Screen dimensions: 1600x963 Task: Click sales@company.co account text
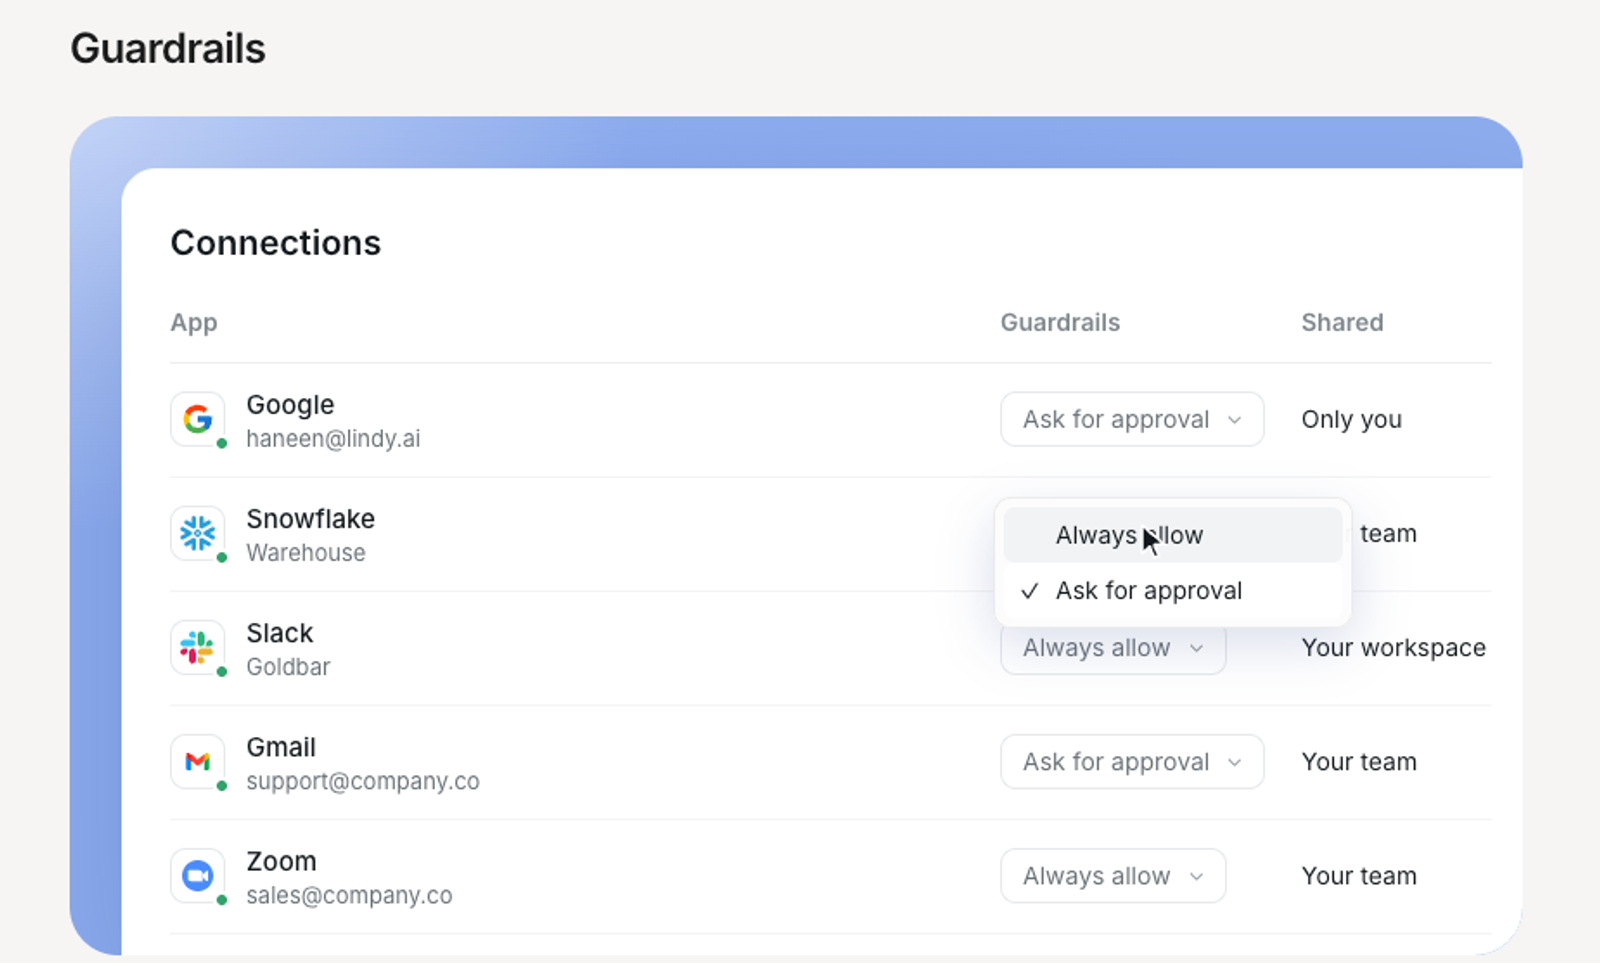click(x=349, y=895)
